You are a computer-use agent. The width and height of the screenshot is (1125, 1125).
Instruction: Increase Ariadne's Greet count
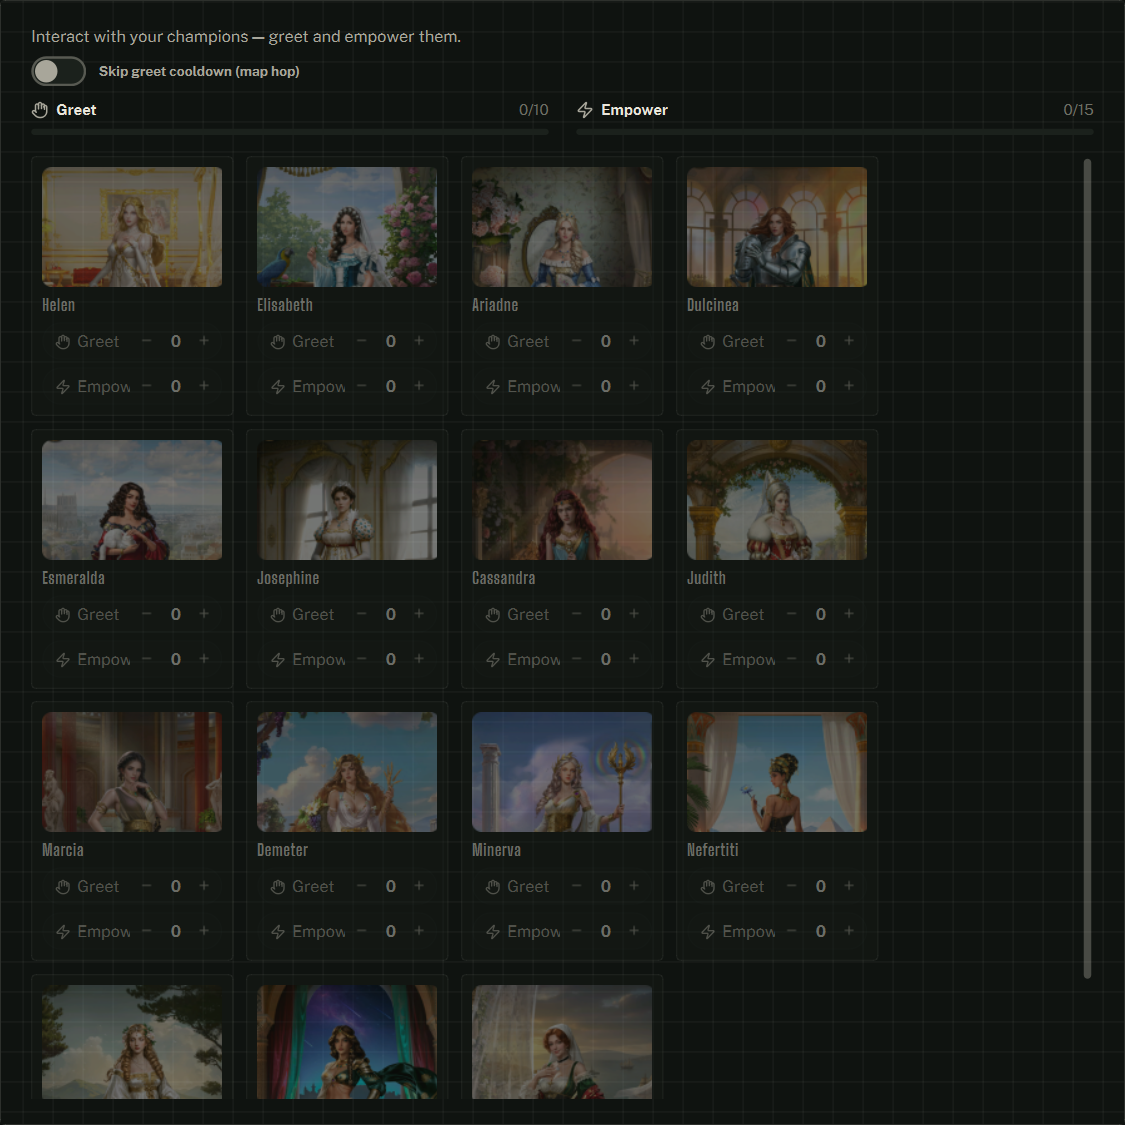(634, 341)
